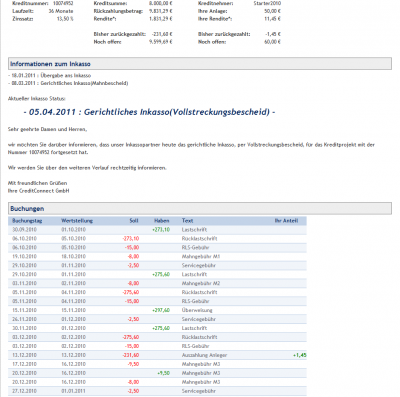Click 'Mit freundlichen Grüßen' line
This screenshot has width=400, height=397.
click(37, 183)
